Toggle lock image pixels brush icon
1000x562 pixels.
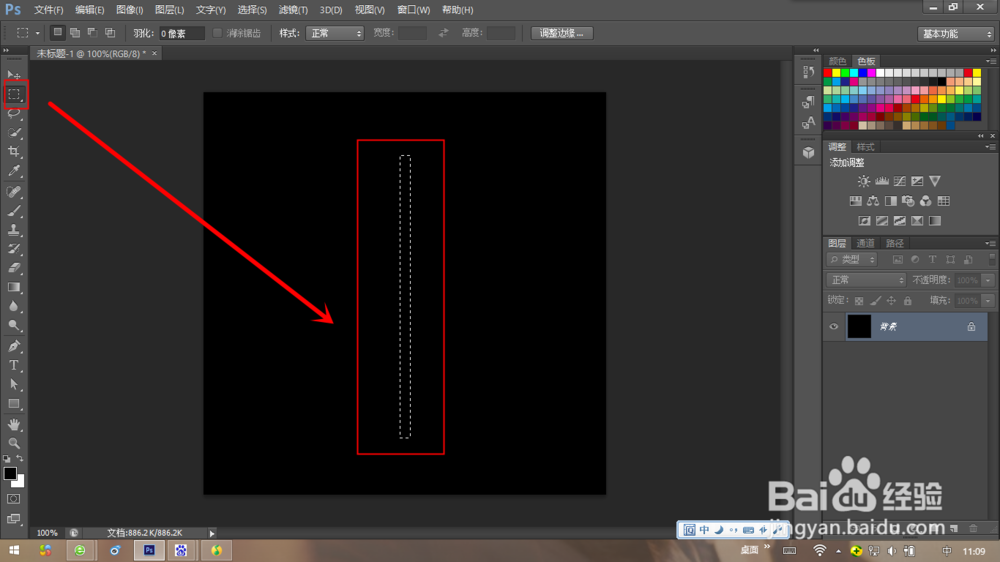(x=876, y=300)
